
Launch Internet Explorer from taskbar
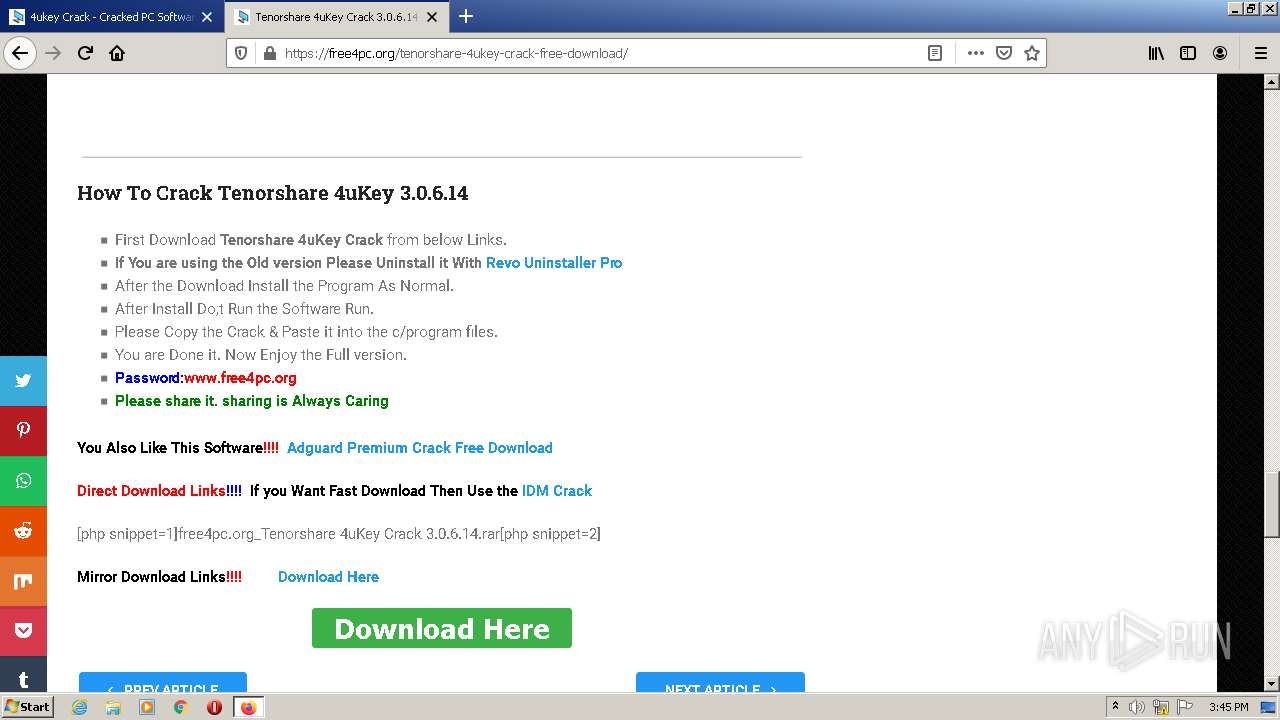80,707
